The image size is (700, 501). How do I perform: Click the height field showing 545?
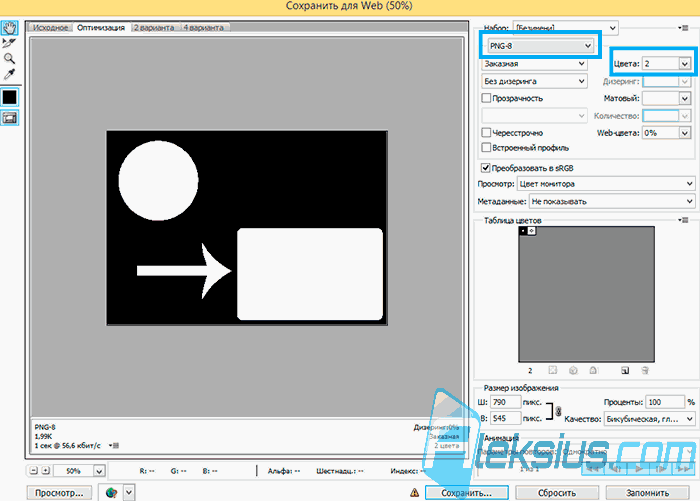tap(505, 418)
